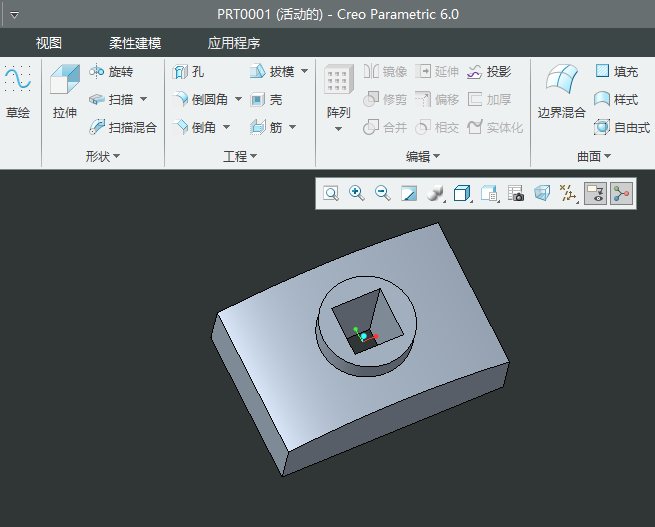Open the Swept Blend (扫描混合) tool
The height and width of the screenshot is (527, 655).
[x=123, y=127]
